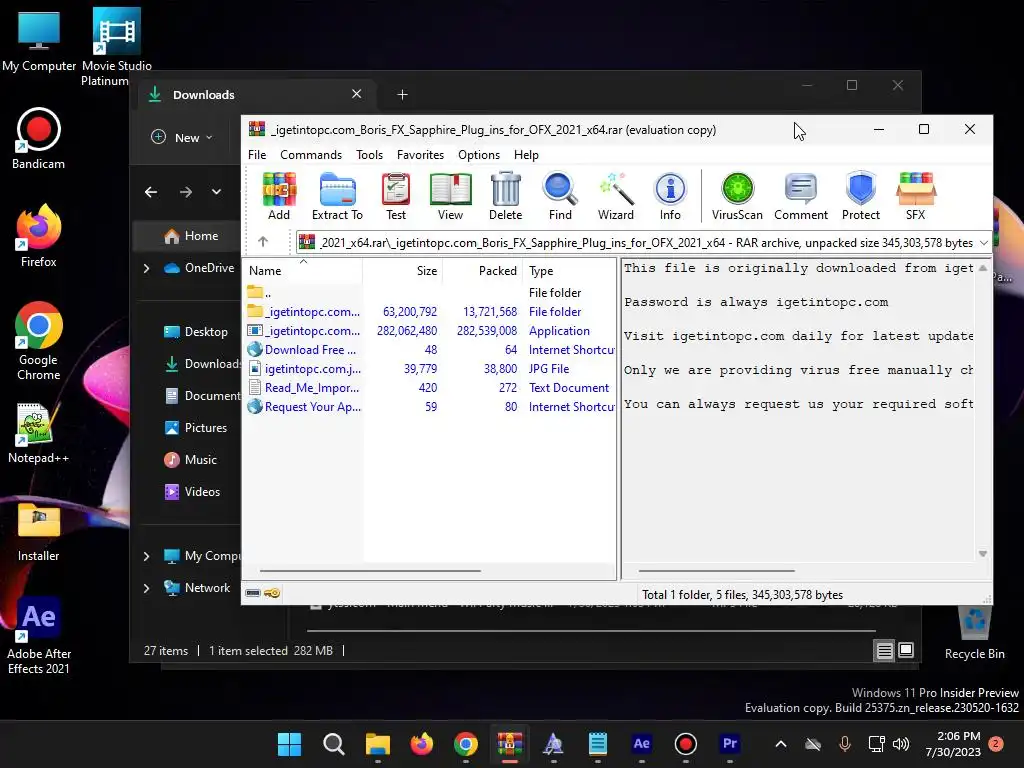The width and height of the screenshot is (1024, 768).
Task: Switch Explorer to details view
Action: coord(884,650)
